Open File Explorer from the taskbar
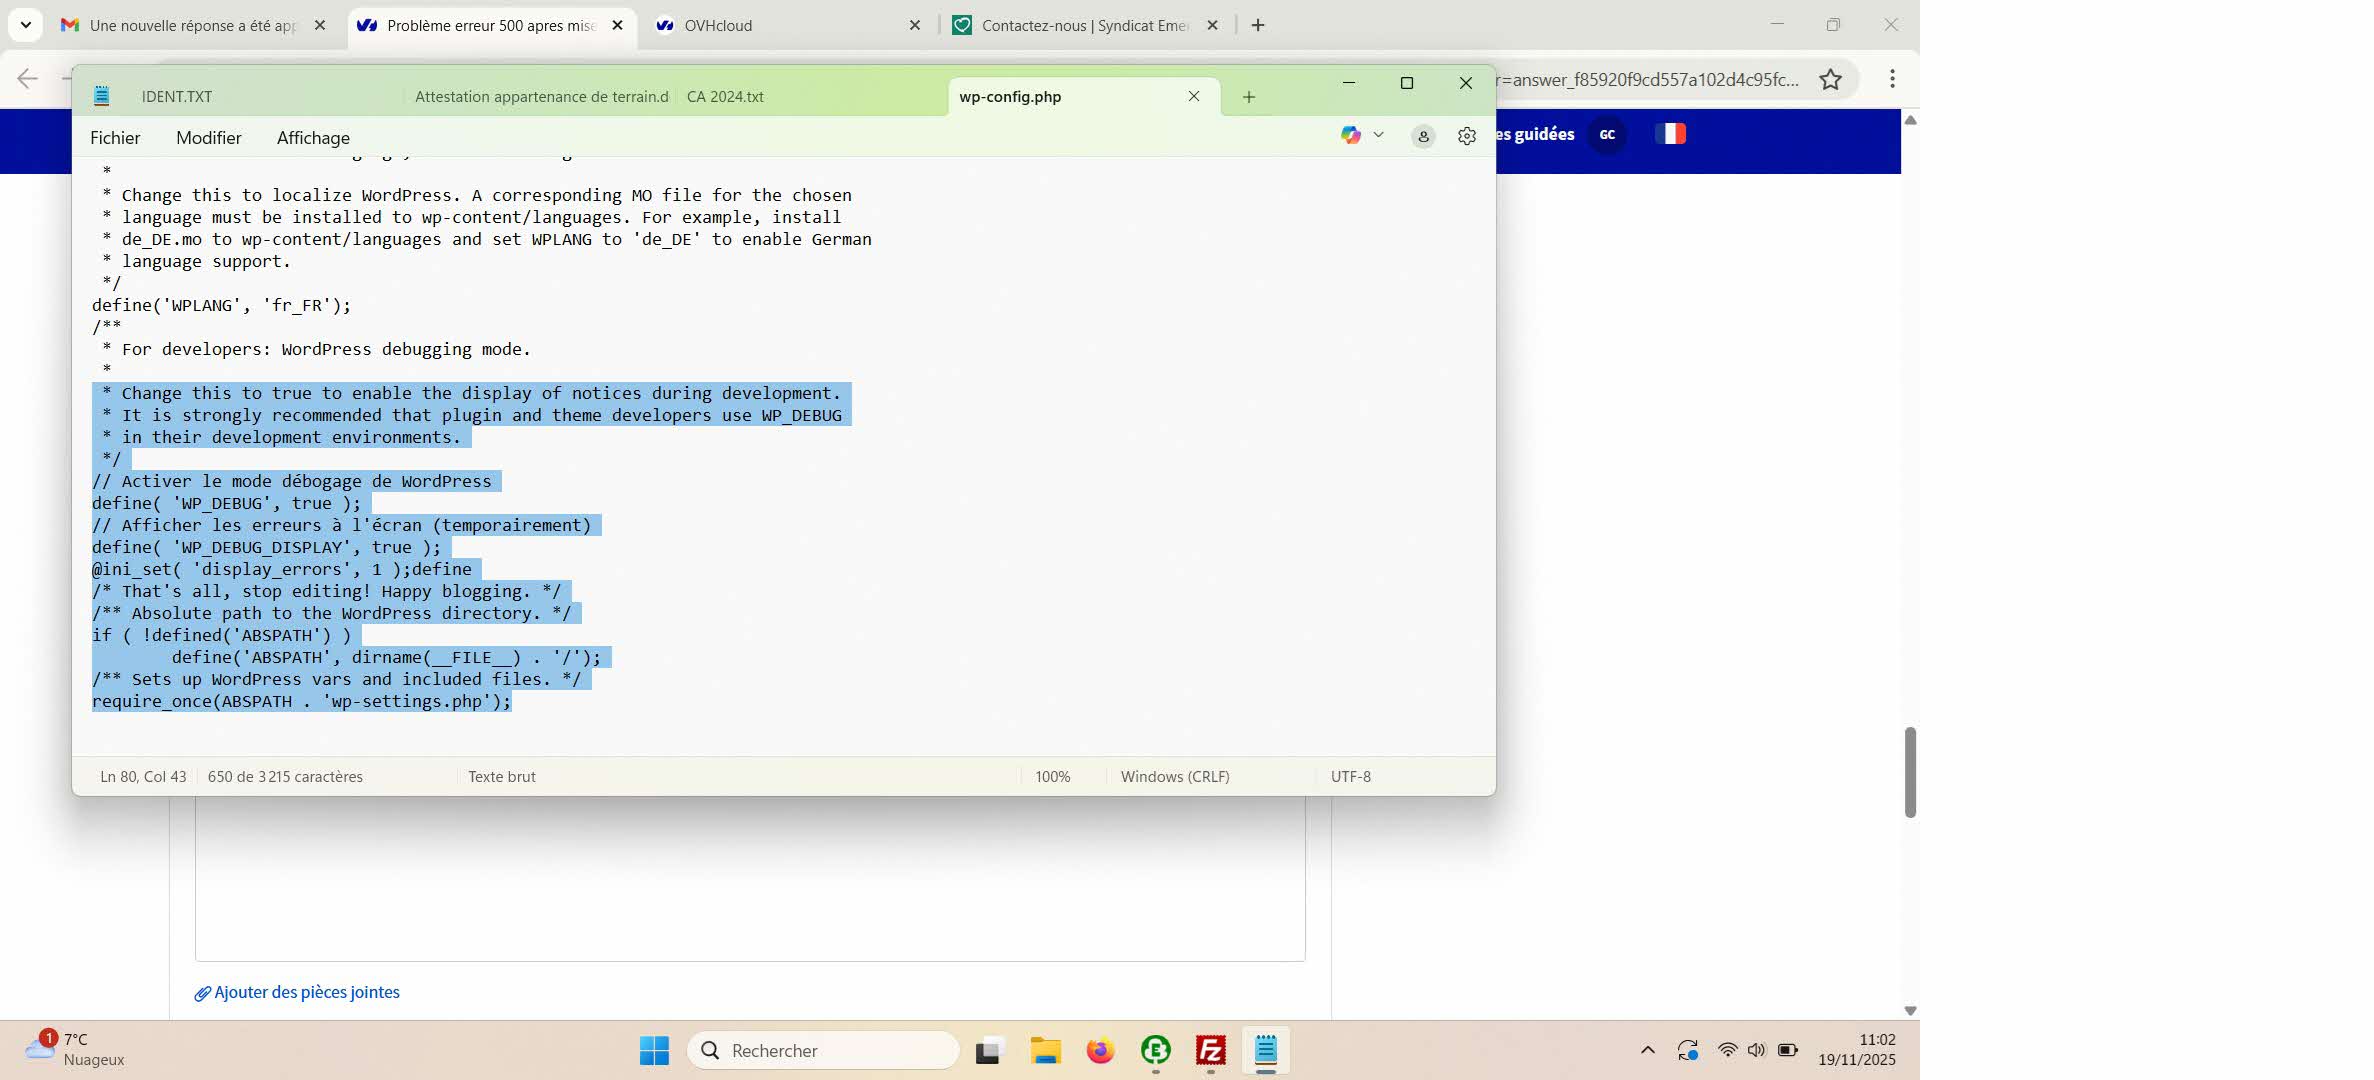2374x1080 pixels. pos(1045,1050)
